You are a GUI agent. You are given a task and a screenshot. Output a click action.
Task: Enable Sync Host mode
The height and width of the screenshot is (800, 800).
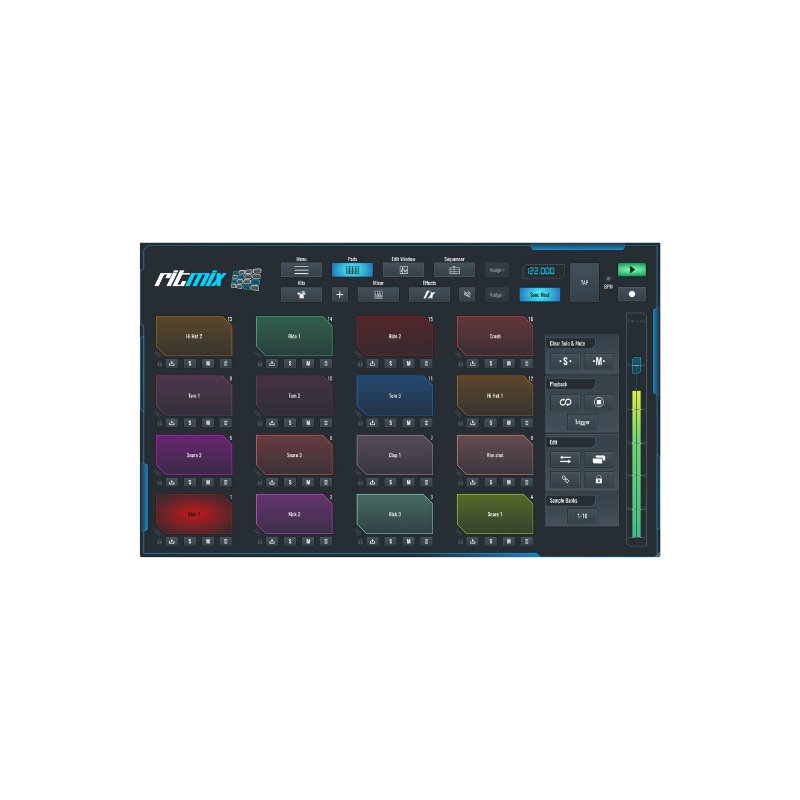pyautogui.click(x=539, y=294)
